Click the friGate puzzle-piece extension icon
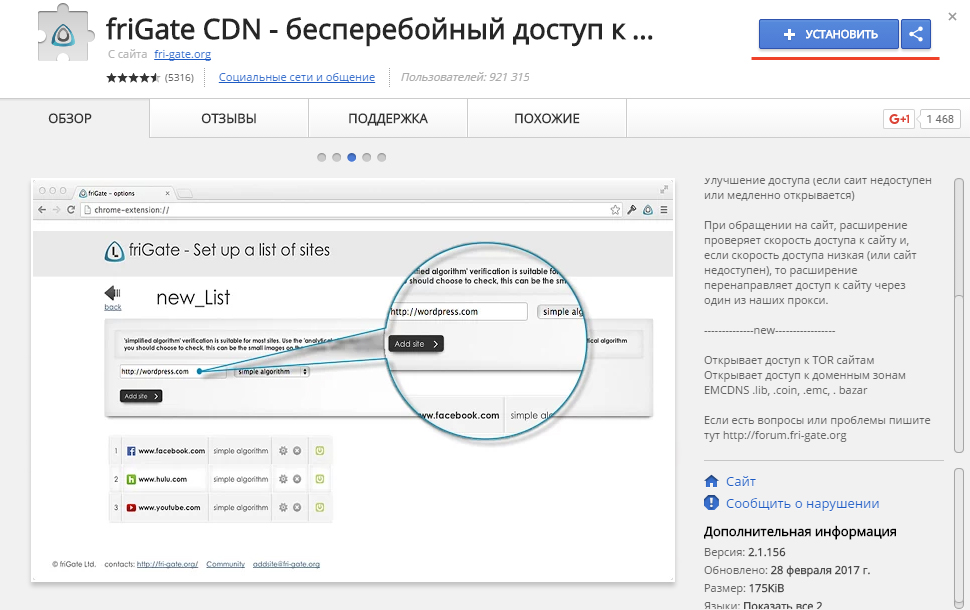Viewport: 970px width, 610px height. click(64, 34)
